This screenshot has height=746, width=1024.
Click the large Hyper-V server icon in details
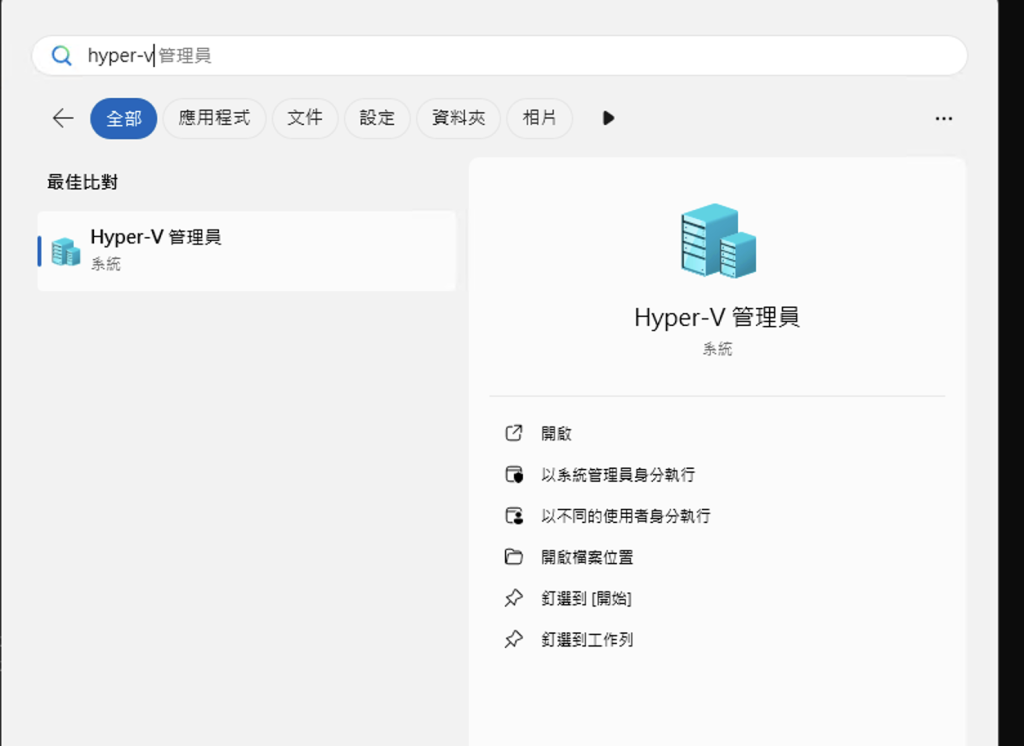(717, 240)
